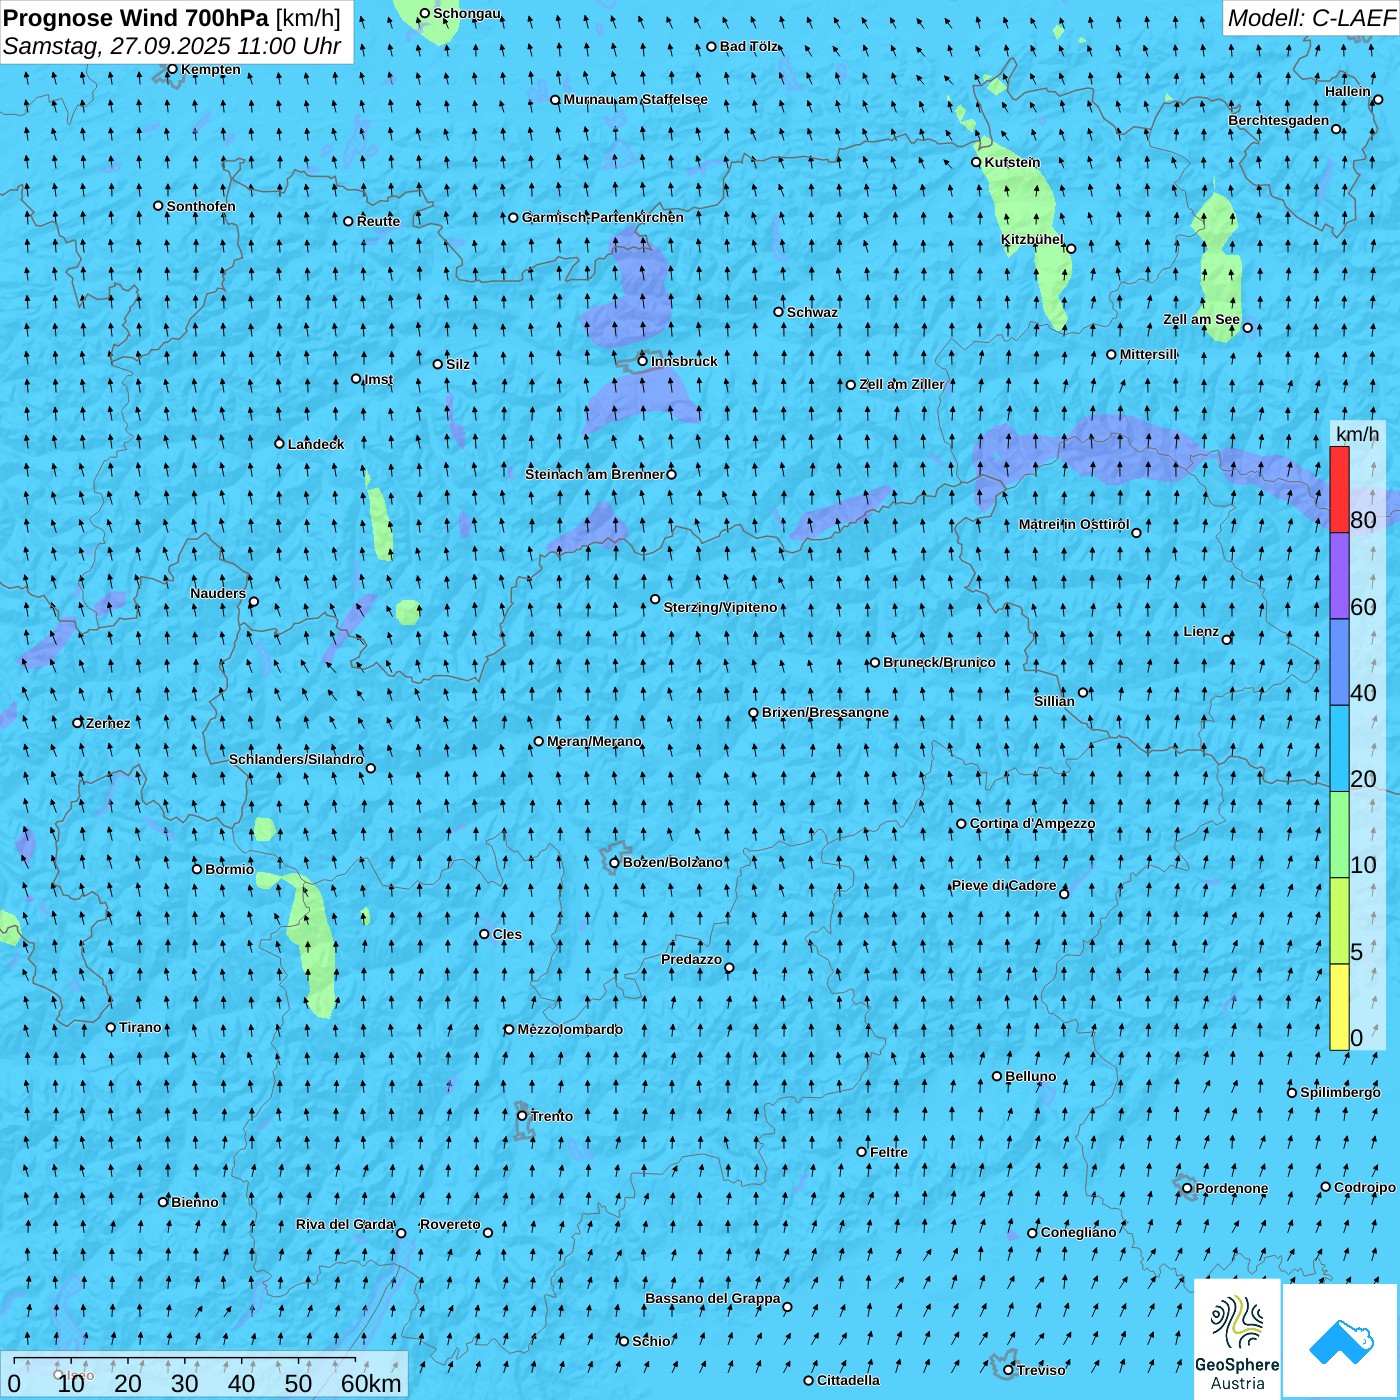1400x1400 pixels.
Task: Click the 'Murnau am Staffelsee' label
Action: pos(635,99)
